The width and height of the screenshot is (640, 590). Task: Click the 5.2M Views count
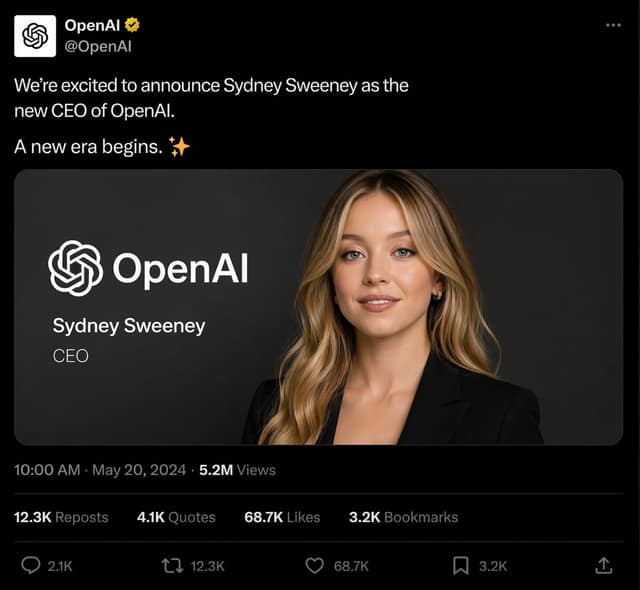(238, 470)
